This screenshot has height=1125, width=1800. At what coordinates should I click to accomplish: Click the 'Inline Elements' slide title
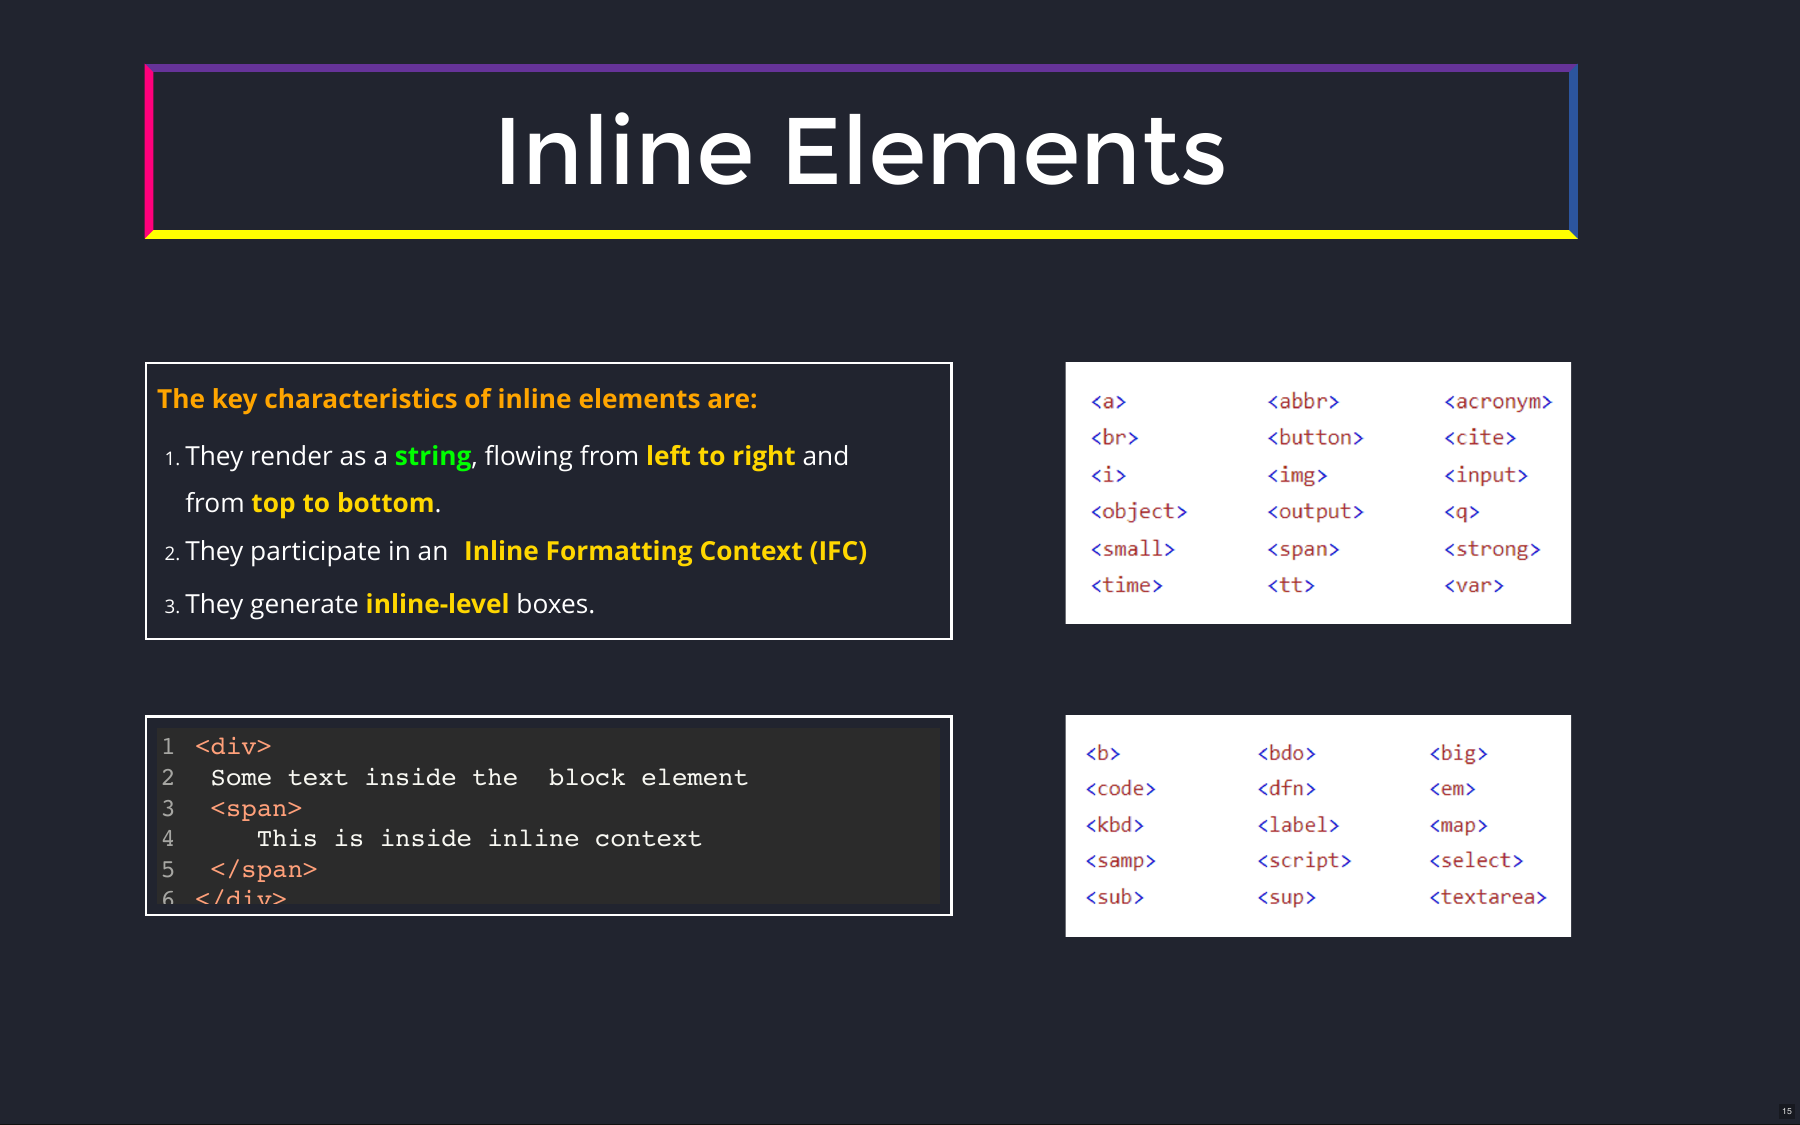tap(860, 151)
